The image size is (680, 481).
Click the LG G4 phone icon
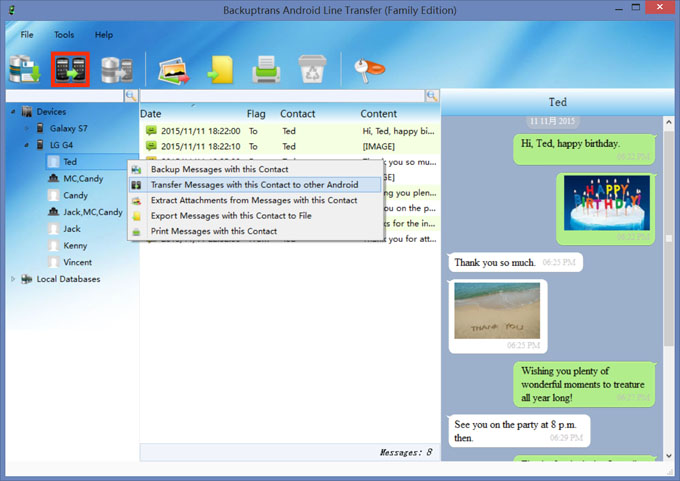coord(40,144)
